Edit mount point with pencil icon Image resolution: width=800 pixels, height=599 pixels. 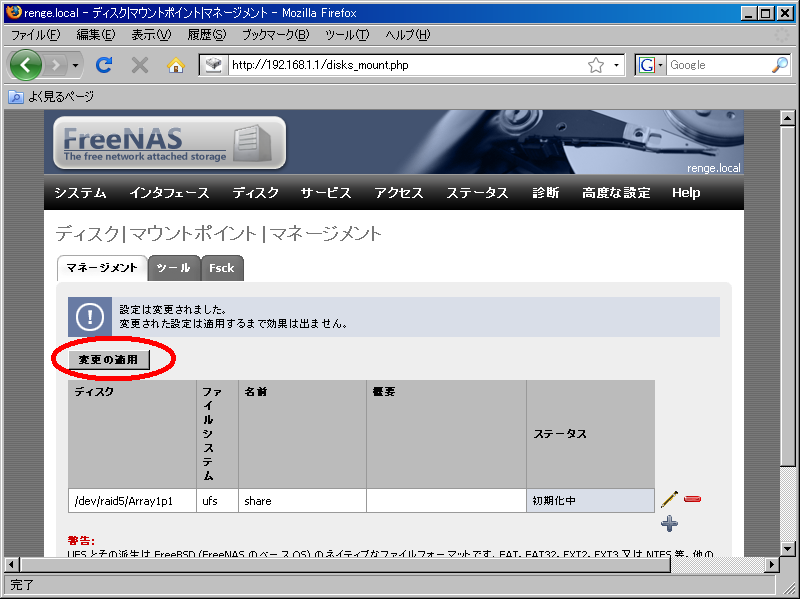pos(669,499)
